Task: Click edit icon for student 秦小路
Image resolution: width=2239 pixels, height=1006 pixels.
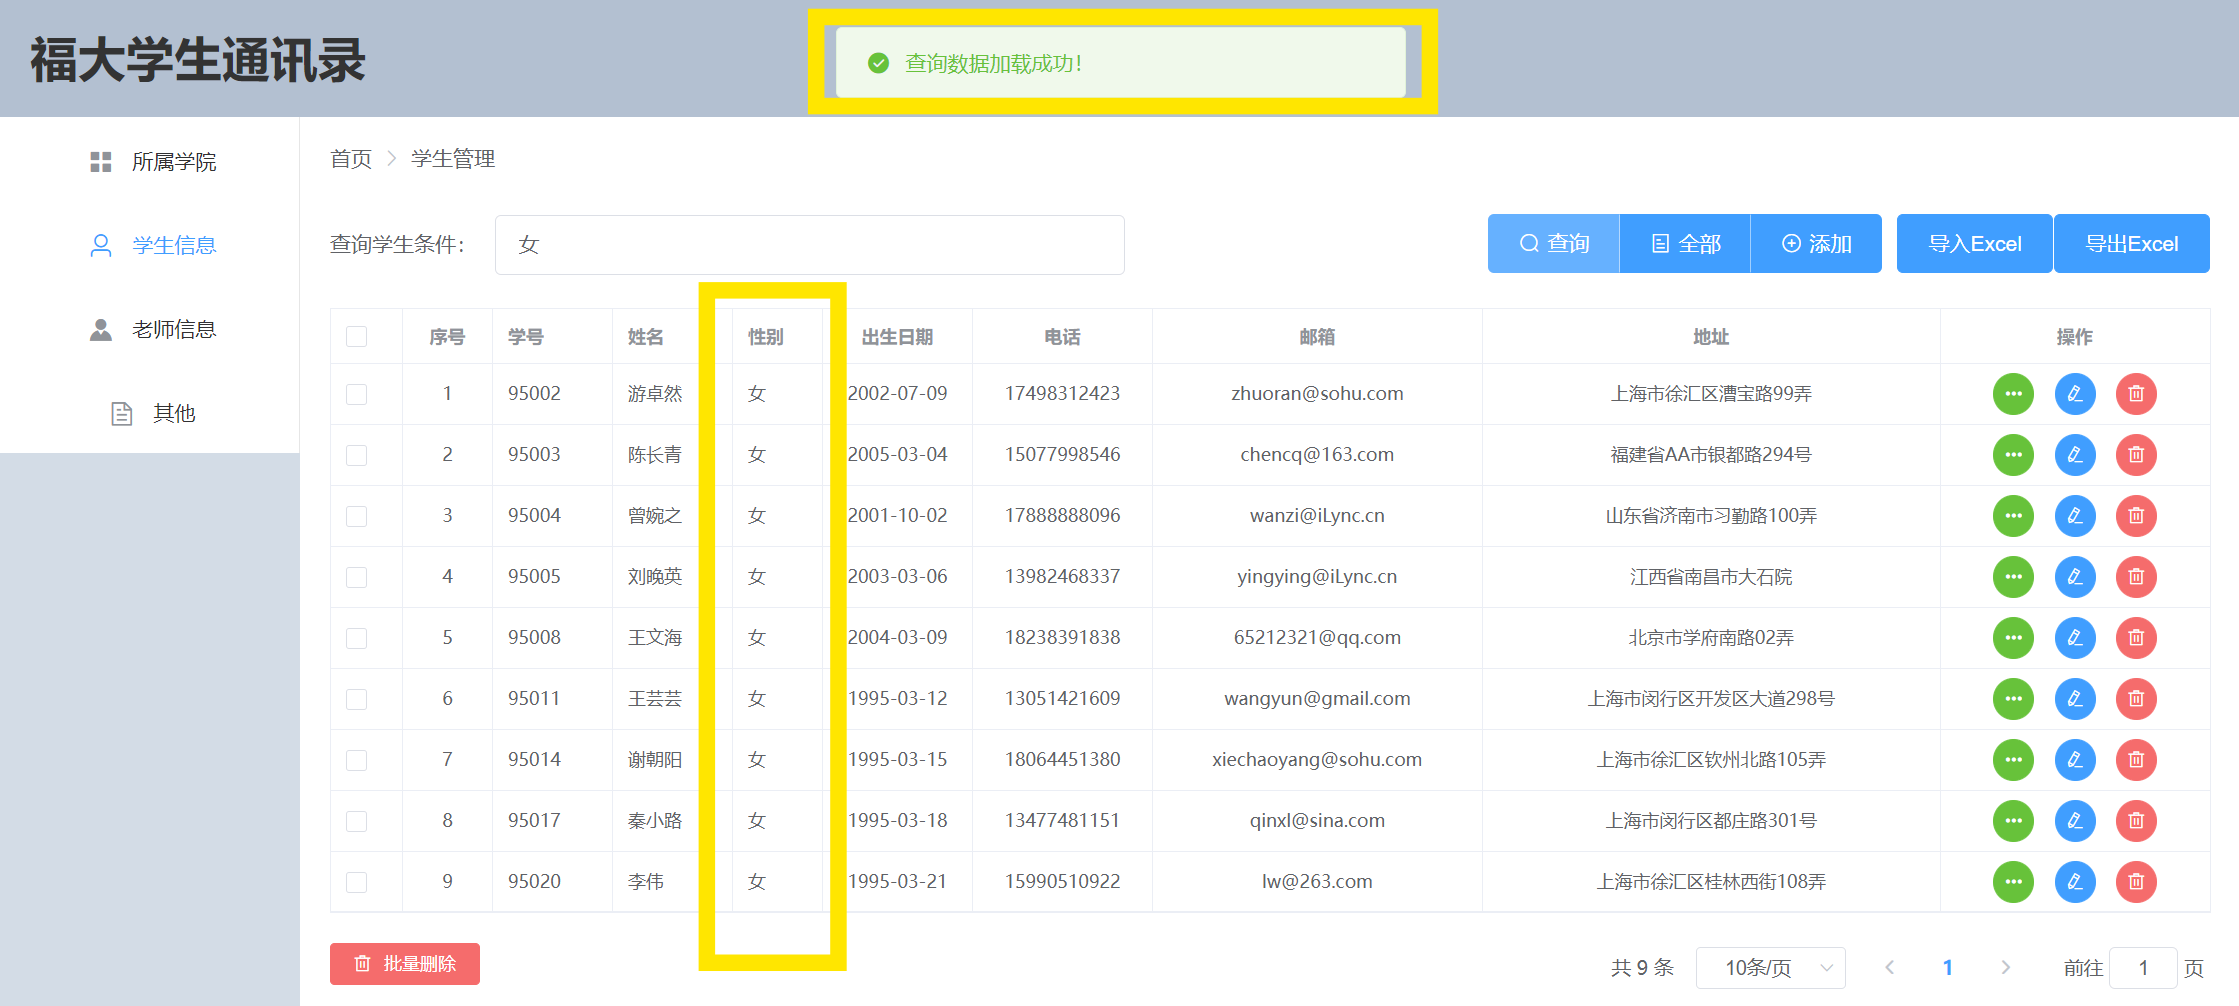Action: (2075, 821)
